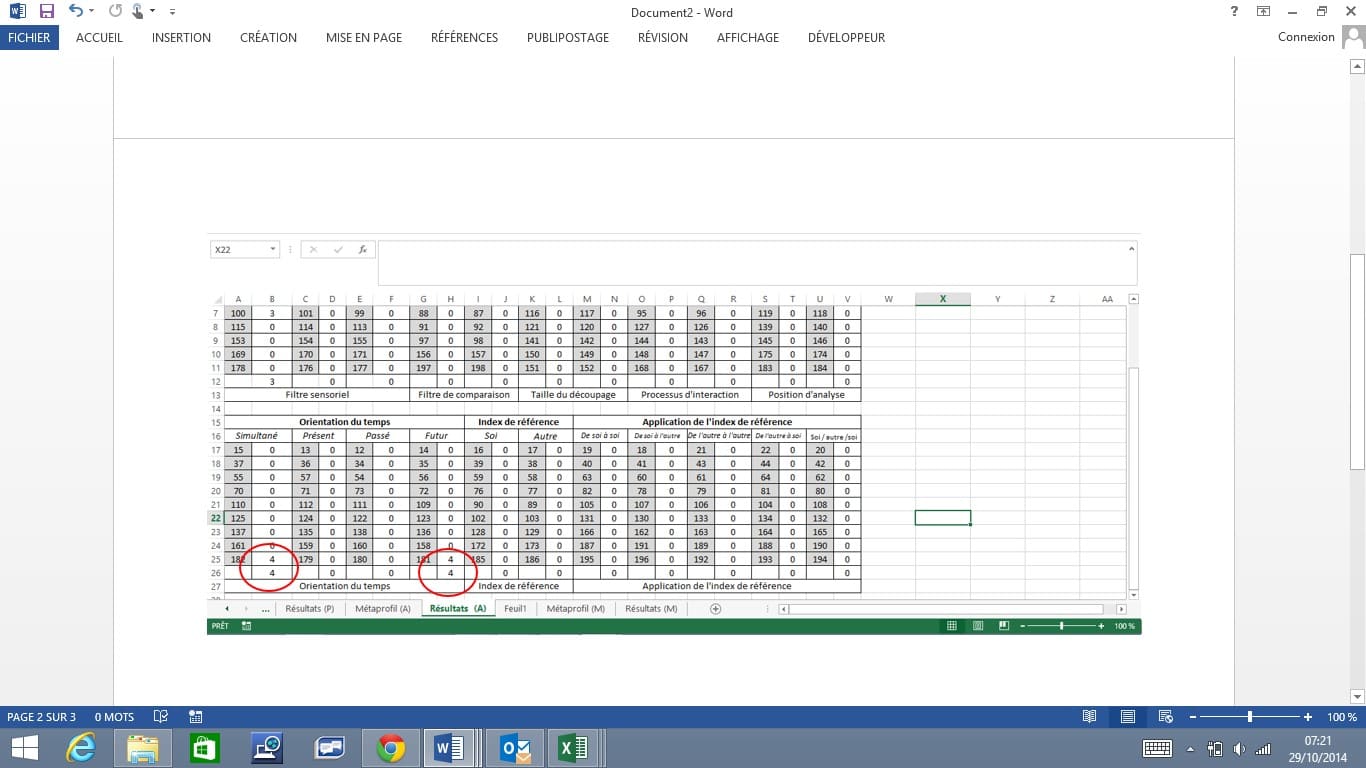Open the MISE EN PAGE tab
This screenshot has width=1366, height=768.
click(x=364, y=37)
